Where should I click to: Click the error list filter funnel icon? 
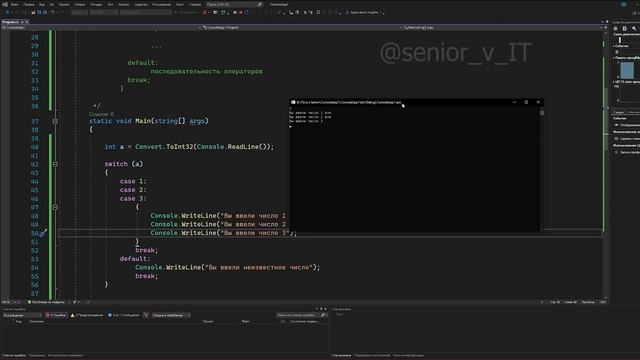click(x=146, y=315)
